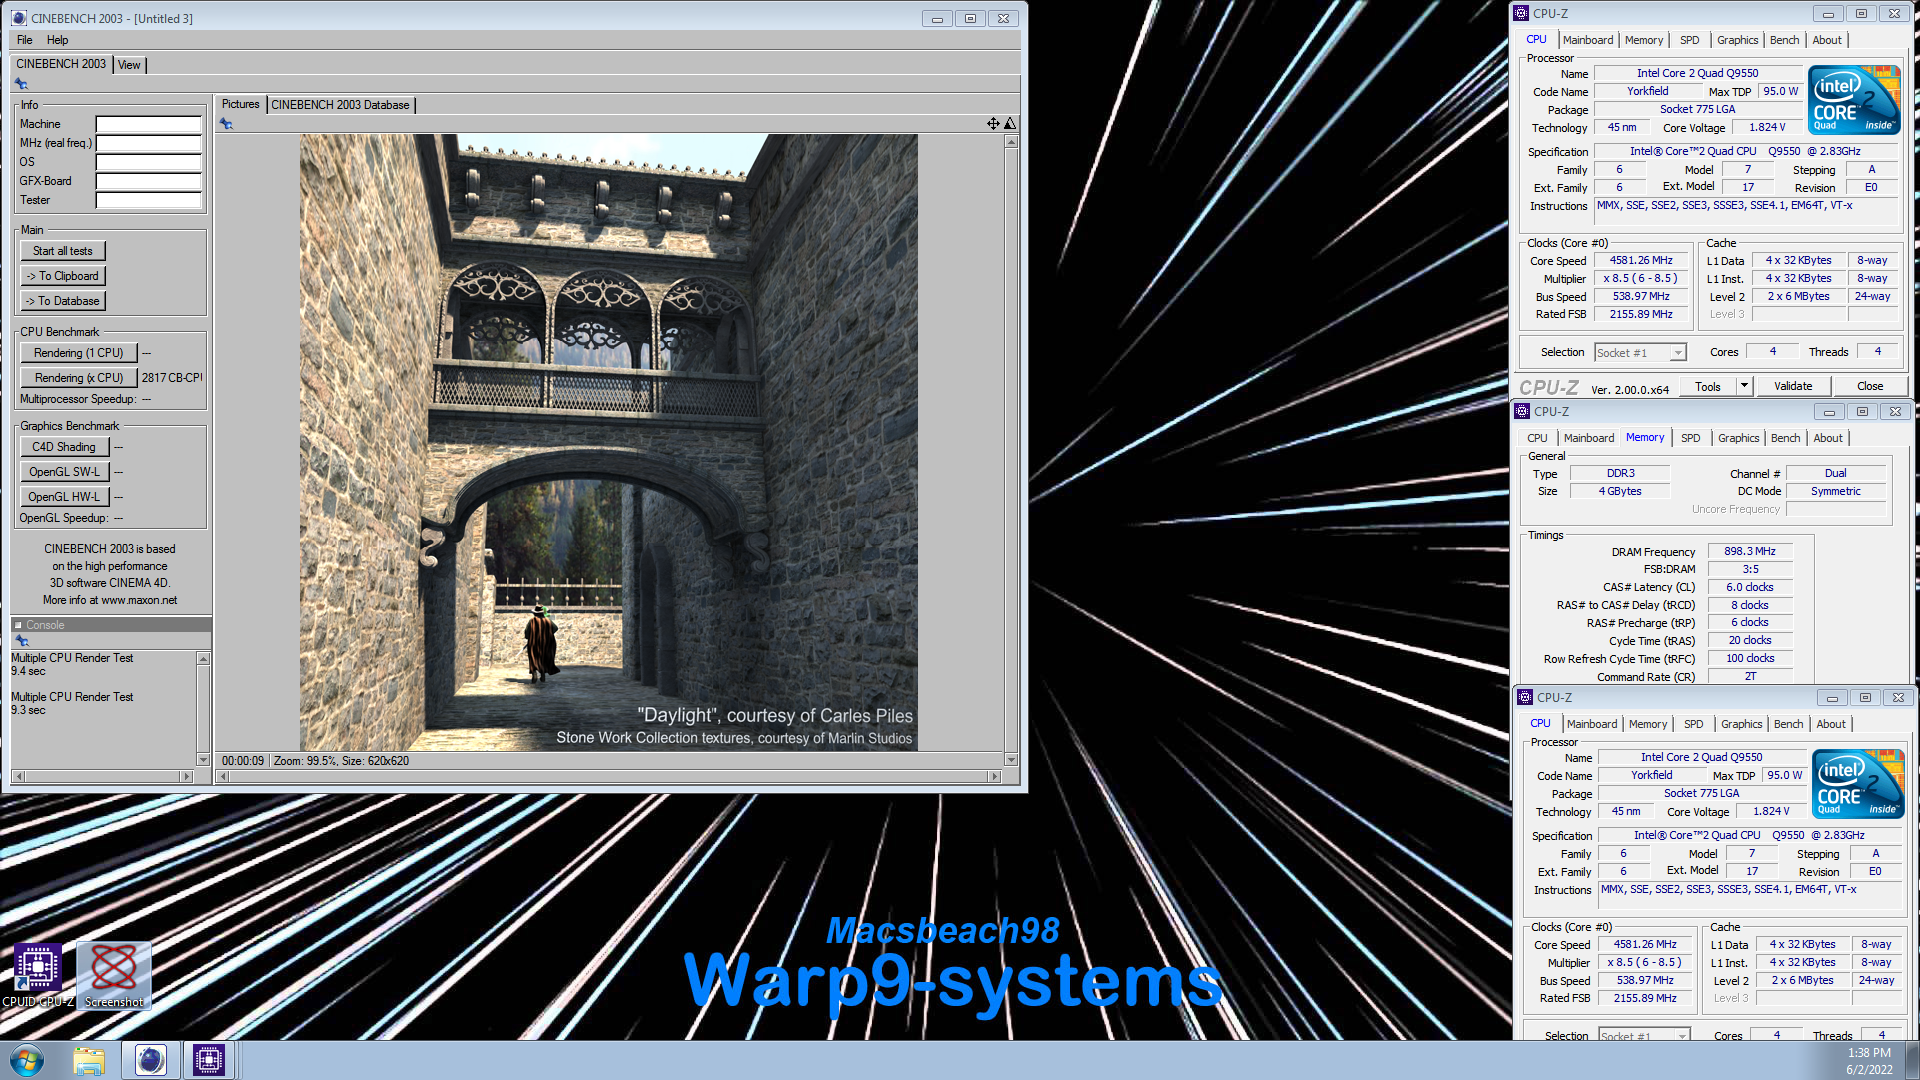Click the Intel Core 2 Quad logo in top CPU-Z

click(1854, 100)
